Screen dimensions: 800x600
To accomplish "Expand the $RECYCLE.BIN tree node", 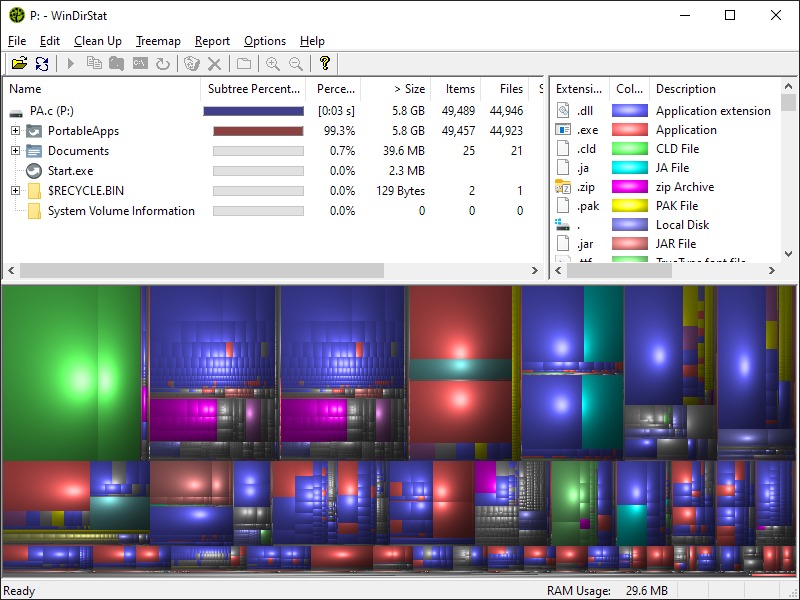I will tap(16, 191).
